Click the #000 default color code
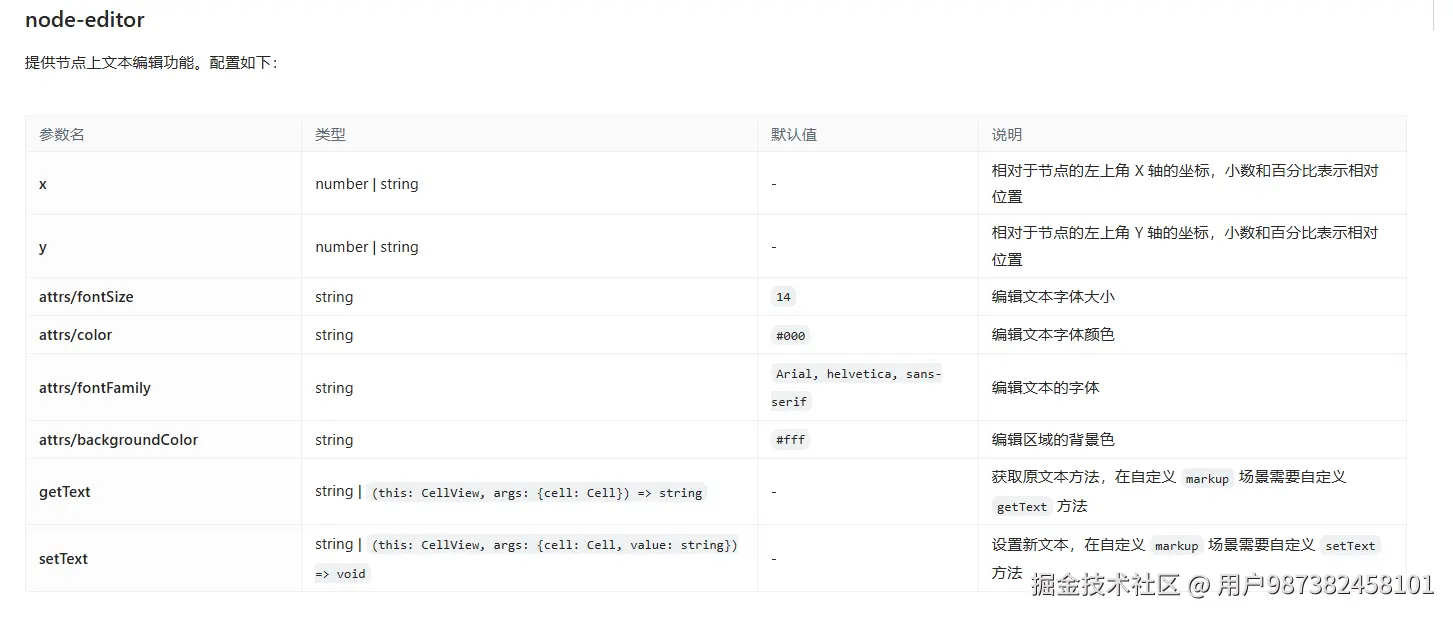 790,336
